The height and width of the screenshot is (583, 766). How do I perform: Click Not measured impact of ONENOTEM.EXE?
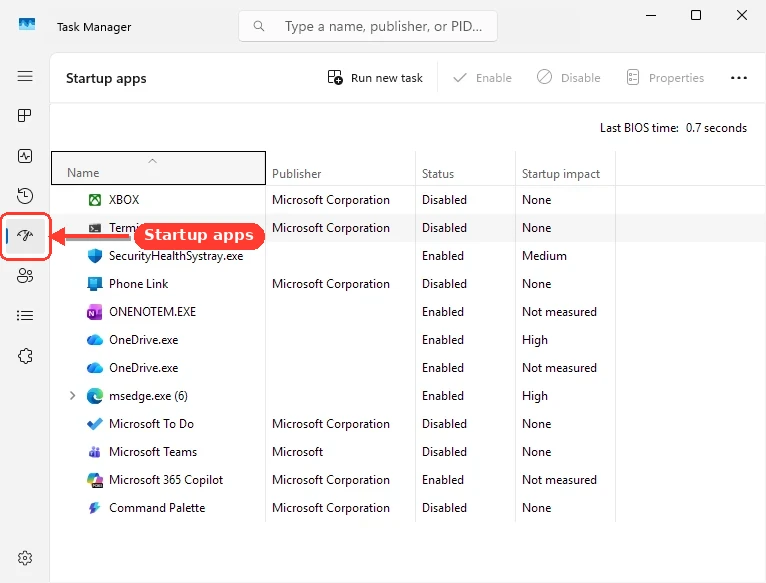point(559,312)
